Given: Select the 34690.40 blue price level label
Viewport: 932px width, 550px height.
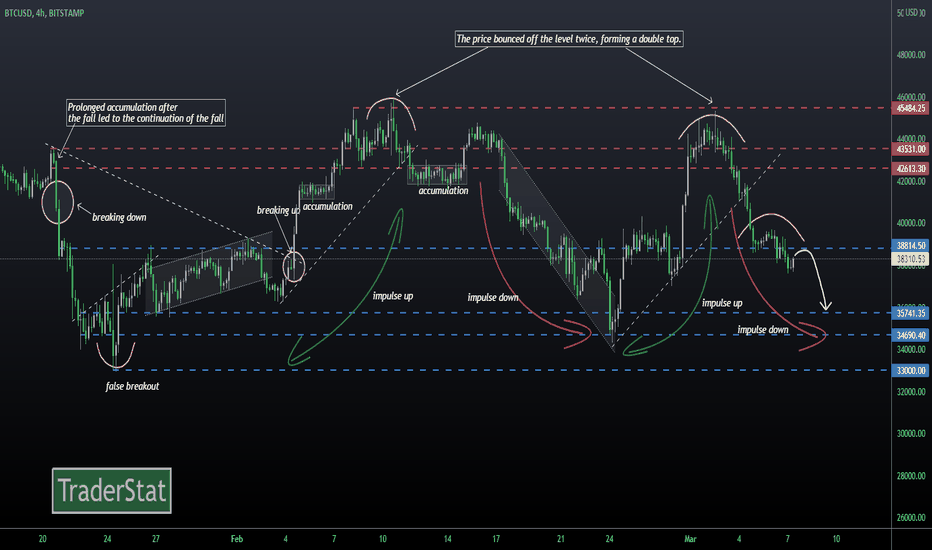Looking at the screenshot, I should pyautogui.click(x=911, y=335).
